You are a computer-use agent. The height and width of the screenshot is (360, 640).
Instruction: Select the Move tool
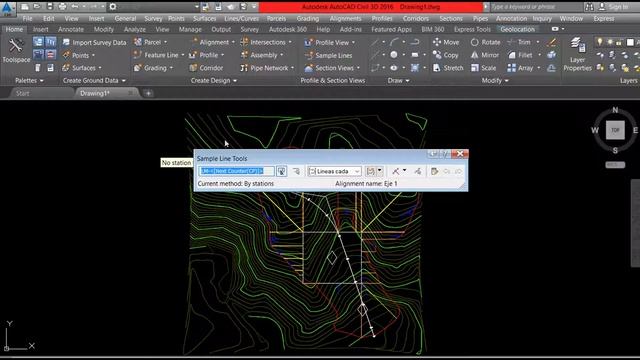(446, 42)
